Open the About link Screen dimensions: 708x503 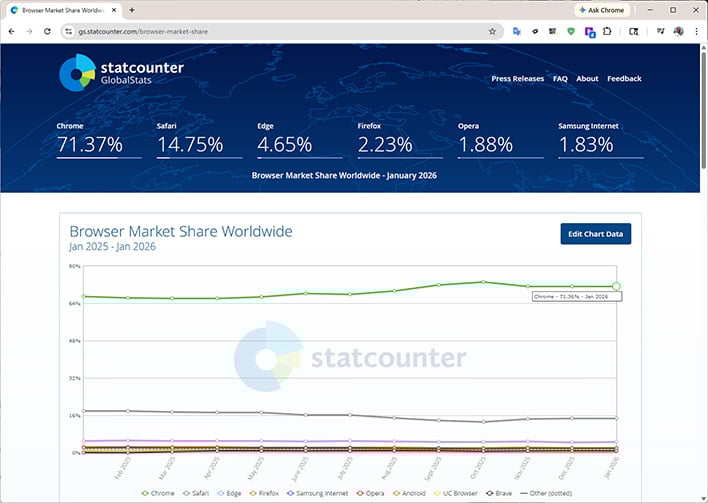click(x=587, y=79)
